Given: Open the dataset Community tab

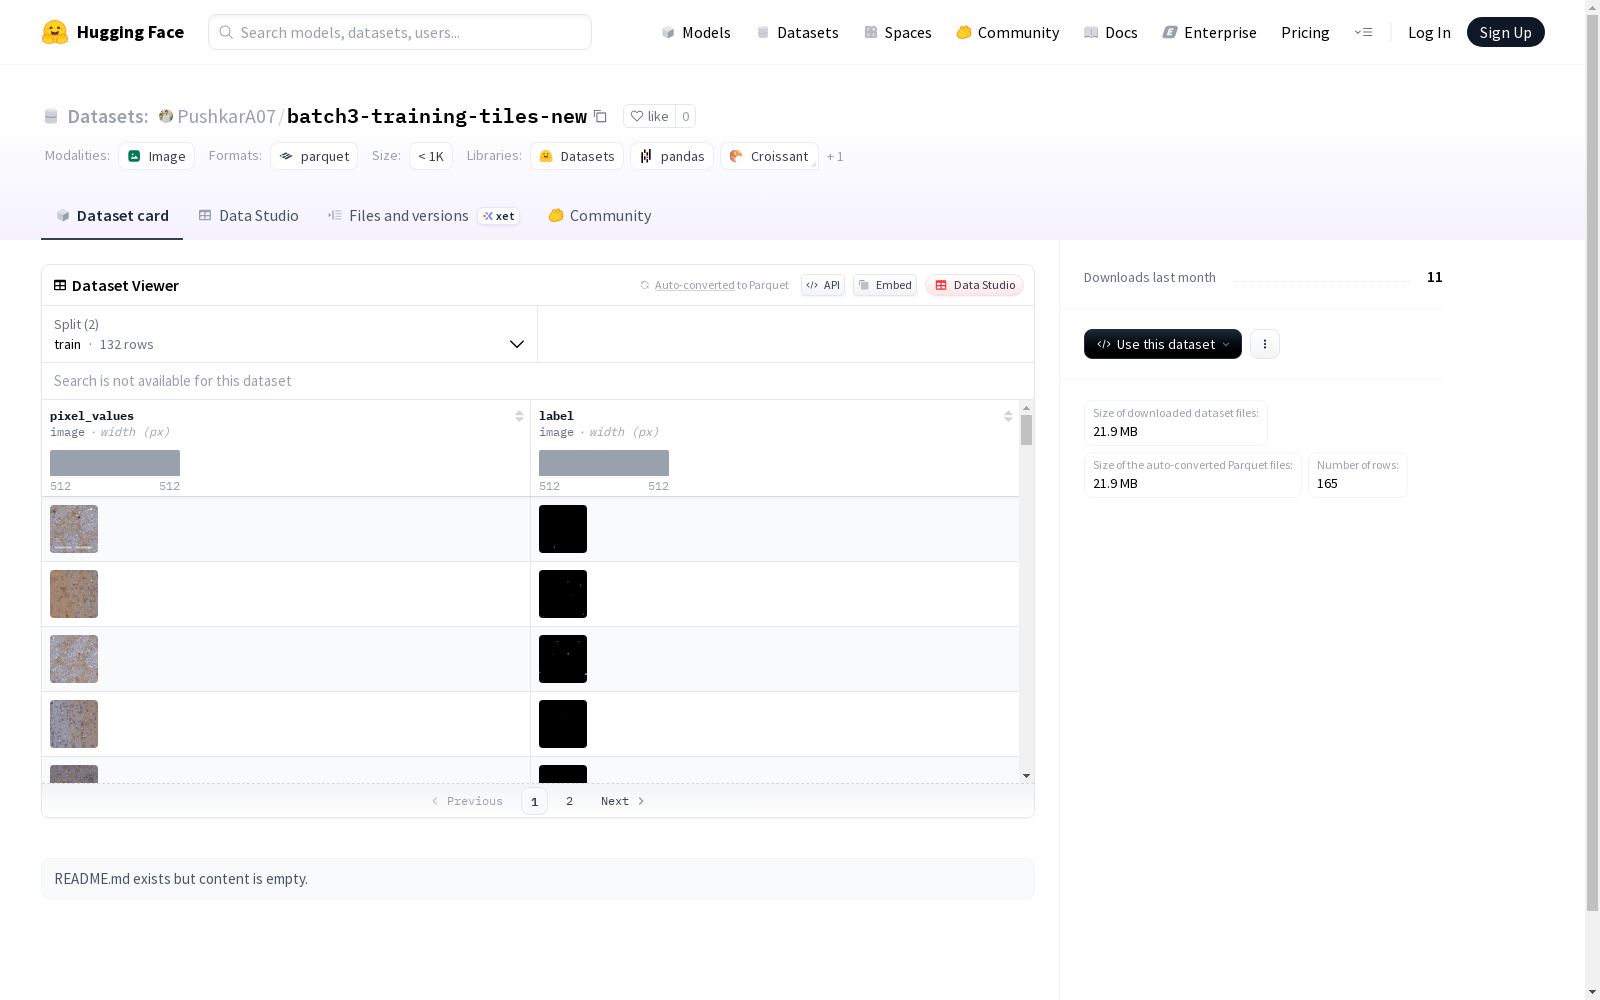Looking at the screenshot, I should pyautogui.click(x=599, y=215).
